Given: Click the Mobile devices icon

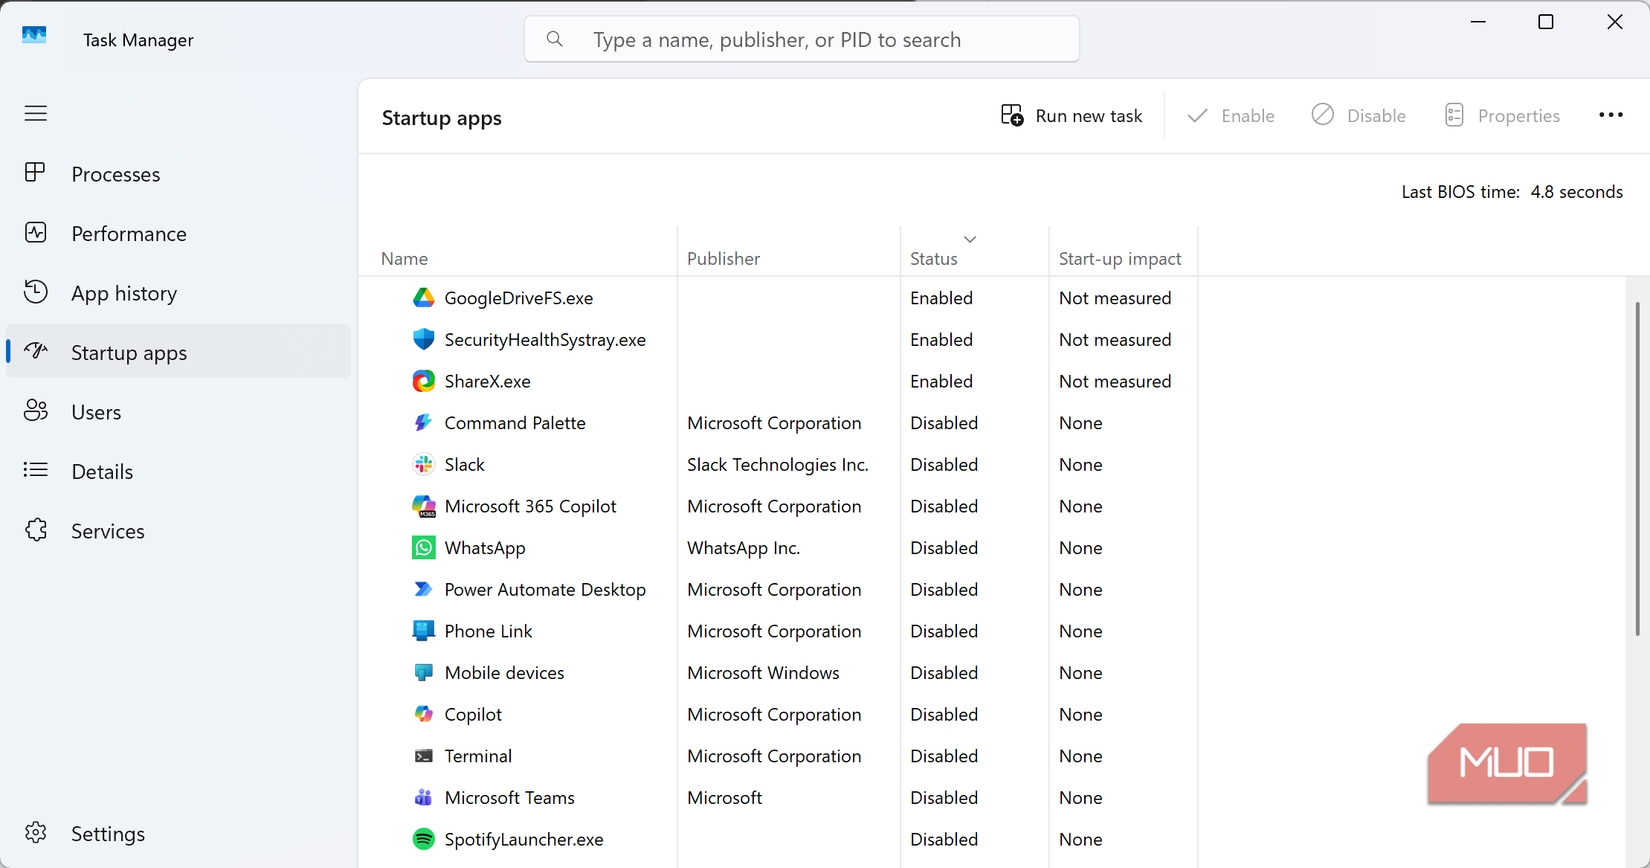Looking at the screenshot, I should pyautogui.click(x=424, y=673).
